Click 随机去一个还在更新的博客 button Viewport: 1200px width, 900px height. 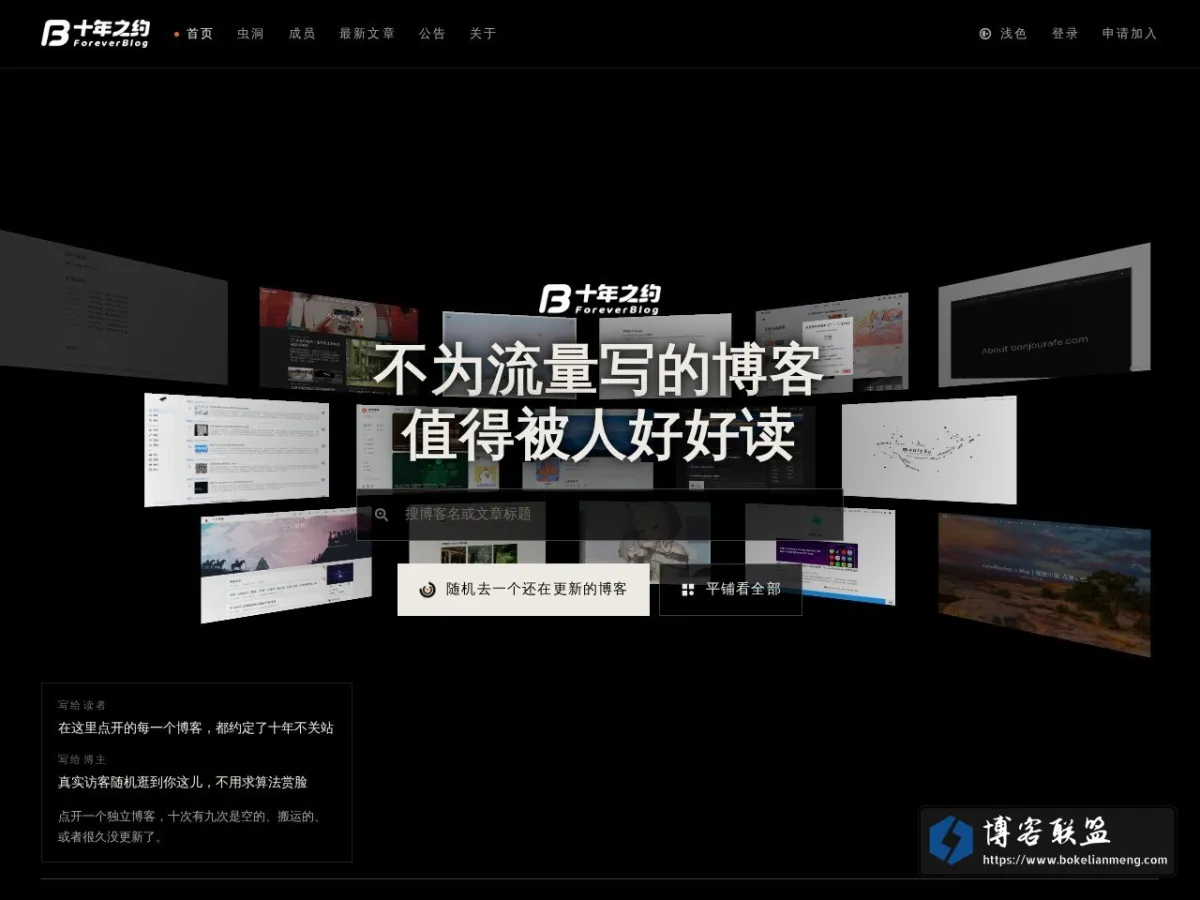pyautogui.click(x=523, y=590)
